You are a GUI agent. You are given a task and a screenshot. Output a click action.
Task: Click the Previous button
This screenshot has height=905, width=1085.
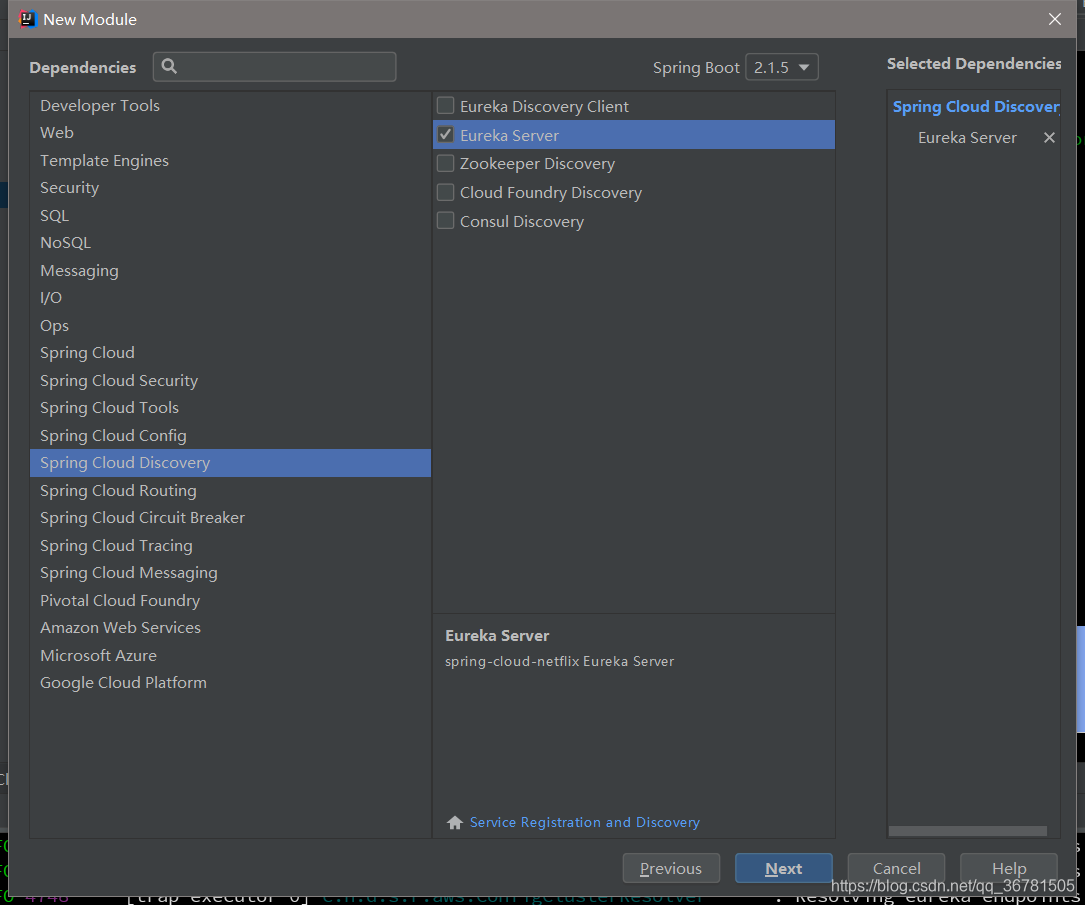click(671, 868)
